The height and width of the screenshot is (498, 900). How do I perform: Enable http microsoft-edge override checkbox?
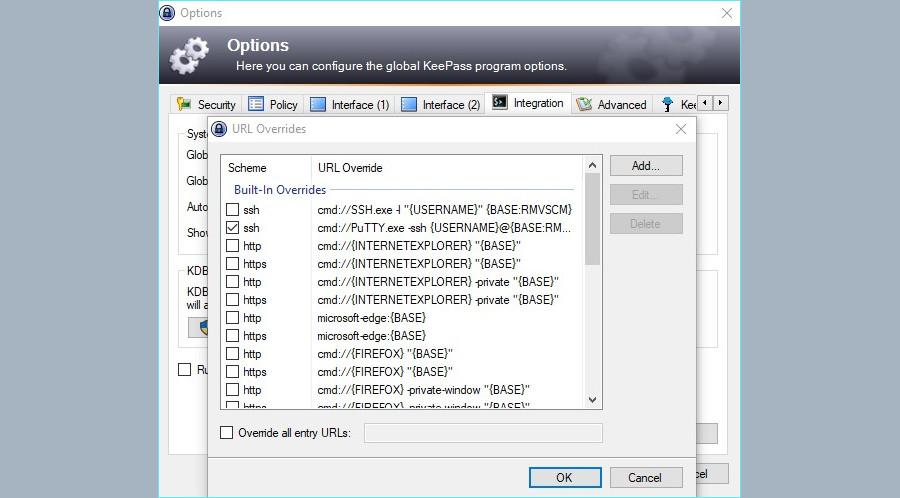tap(232, 318)
